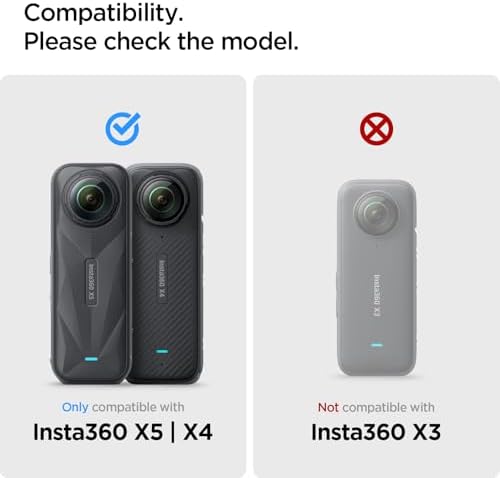Screen dimensions: 500x478
Task: Select the Insta360 X5 camera image
Action: point(89,274)
